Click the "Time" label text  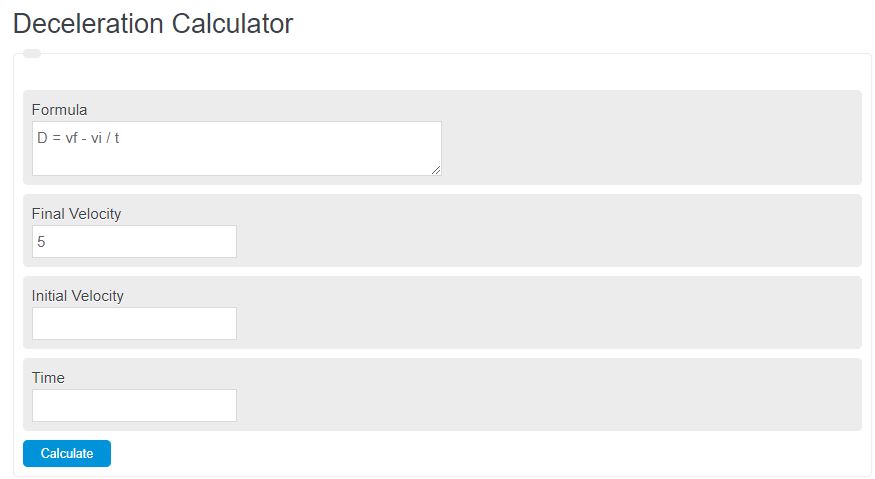pyautogui.click(x=48, y=377)
